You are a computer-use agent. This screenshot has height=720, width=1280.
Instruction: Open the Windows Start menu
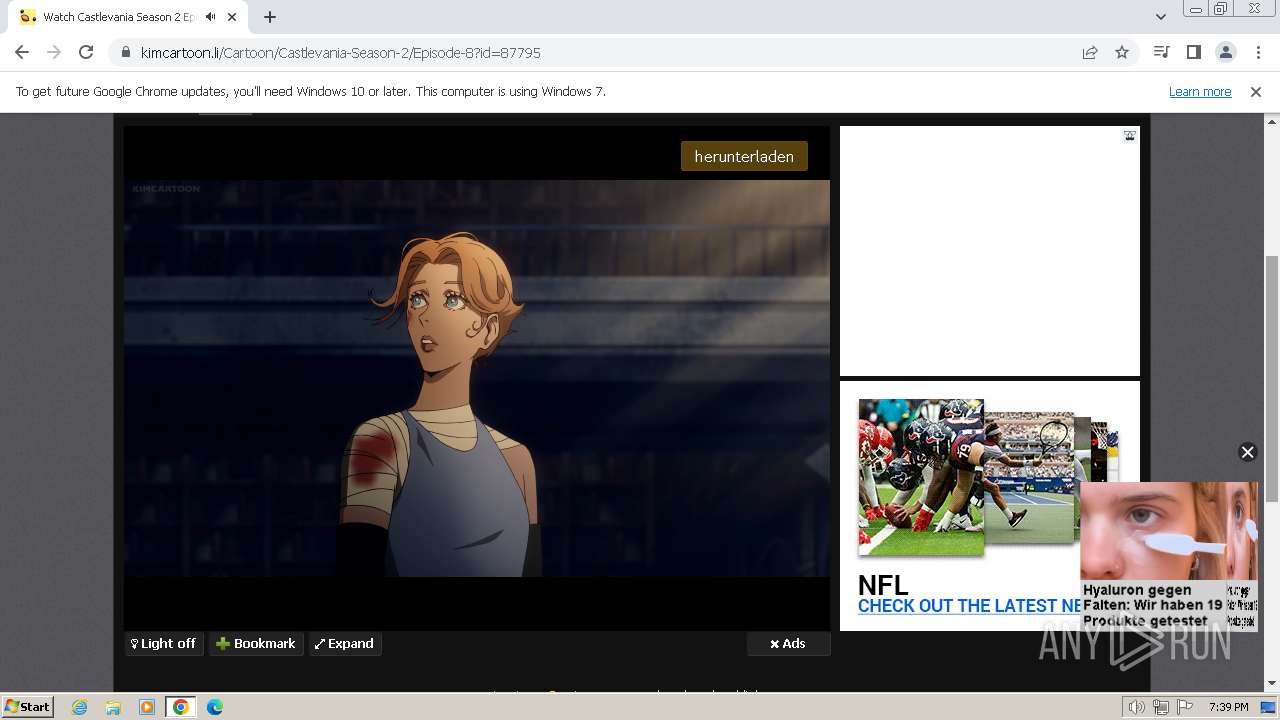28,706
